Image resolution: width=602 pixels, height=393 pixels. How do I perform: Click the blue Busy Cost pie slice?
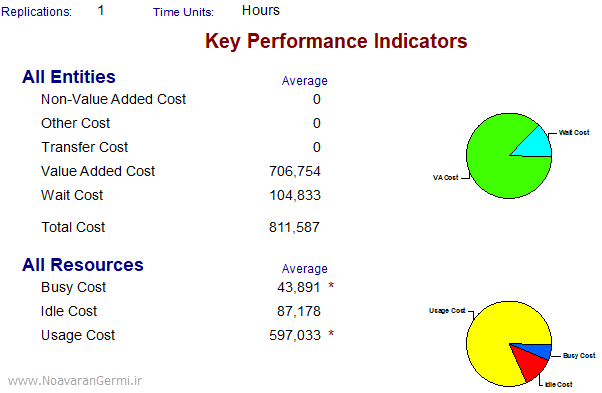(539, 350)
